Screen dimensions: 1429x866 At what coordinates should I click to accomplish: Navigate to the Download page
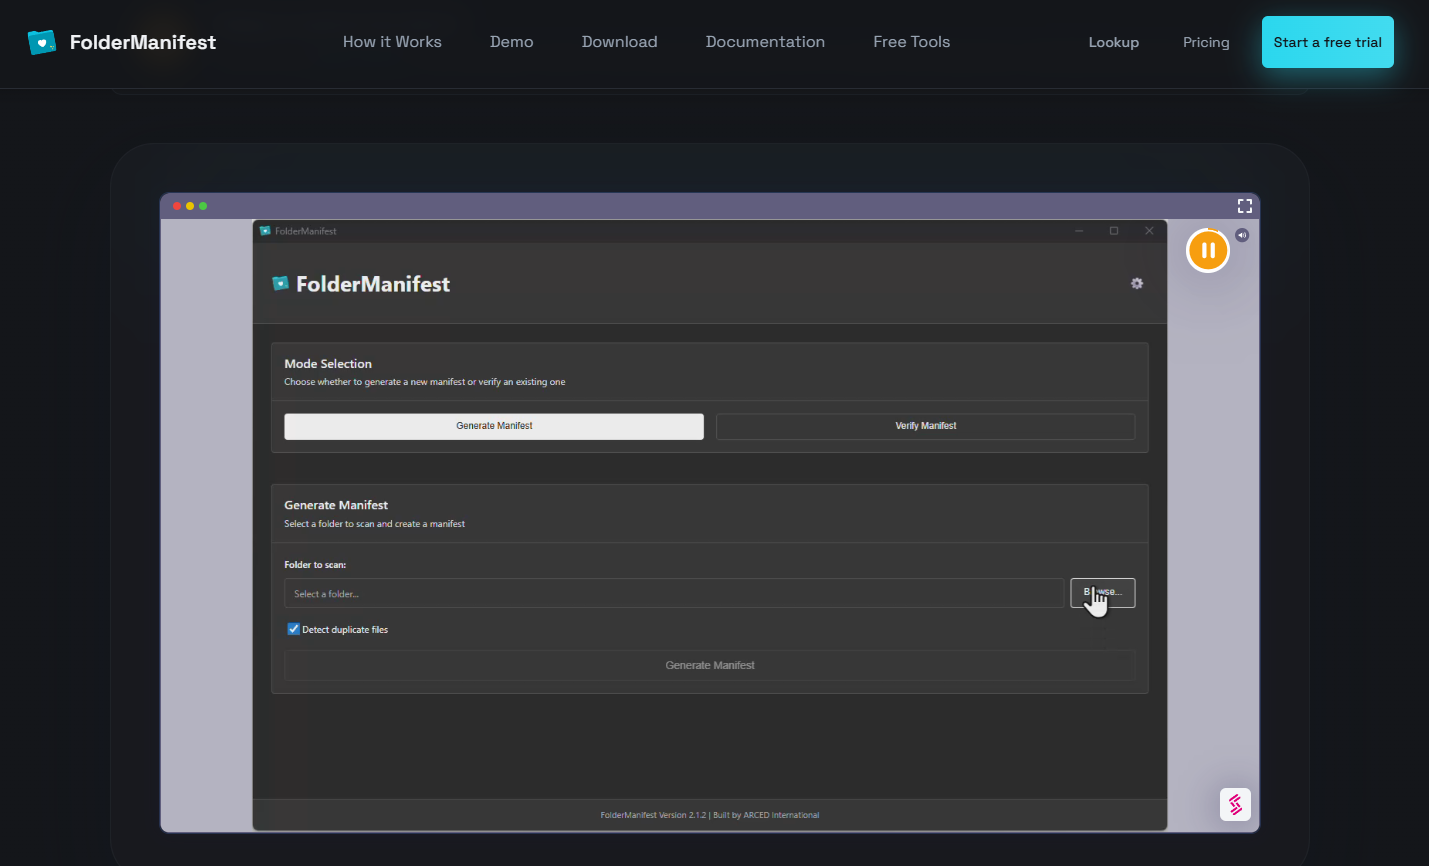[619, 42]
